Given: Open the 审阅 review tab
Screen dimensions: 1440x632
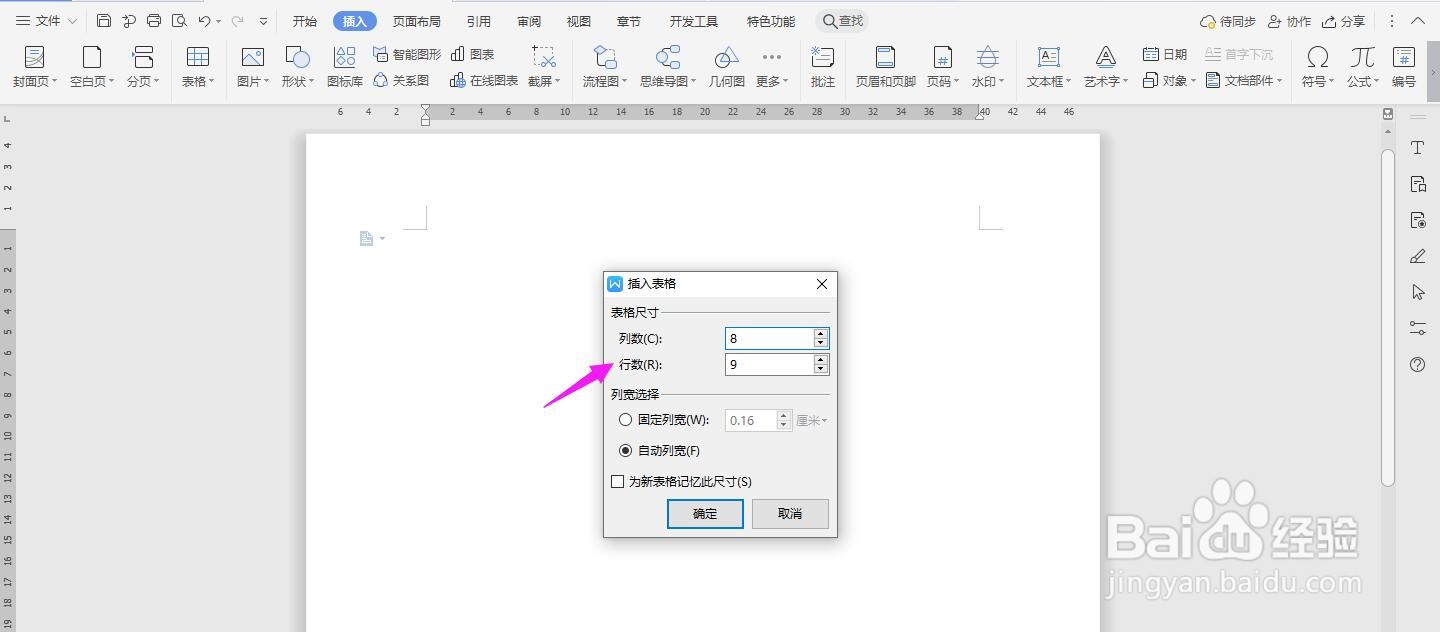Looking at the screenshot, I should tap(528, 19).
